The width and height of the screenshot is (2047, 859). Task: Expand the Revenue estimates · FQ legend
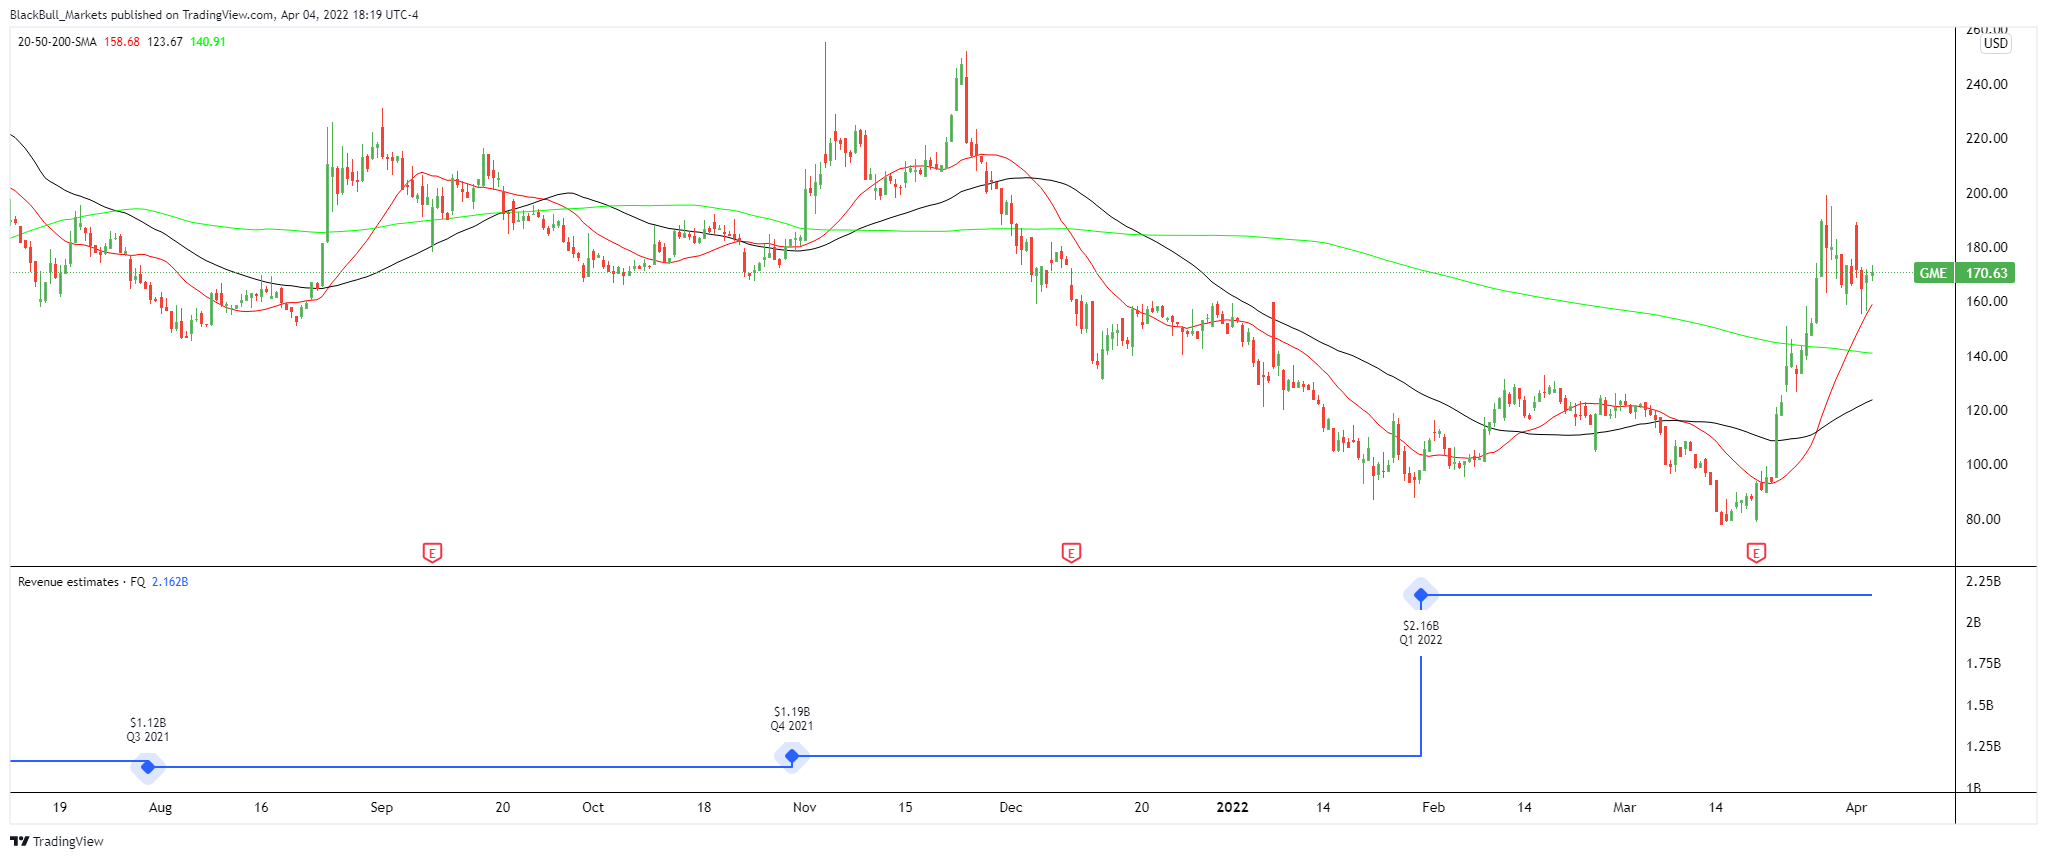tap(81, 582)
